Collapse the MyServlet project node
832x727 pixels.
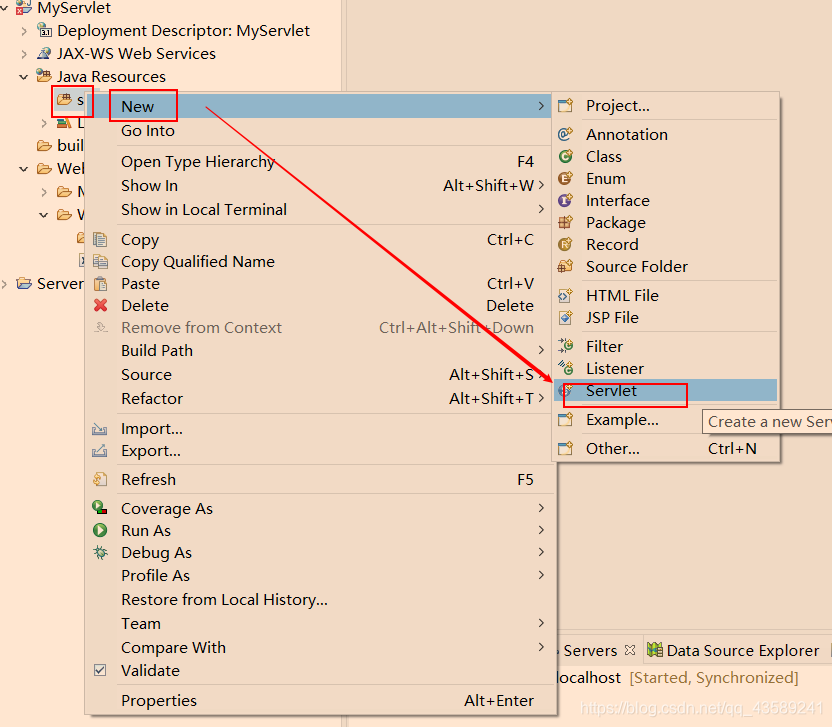pyautogui.click(x=4, y=8)
